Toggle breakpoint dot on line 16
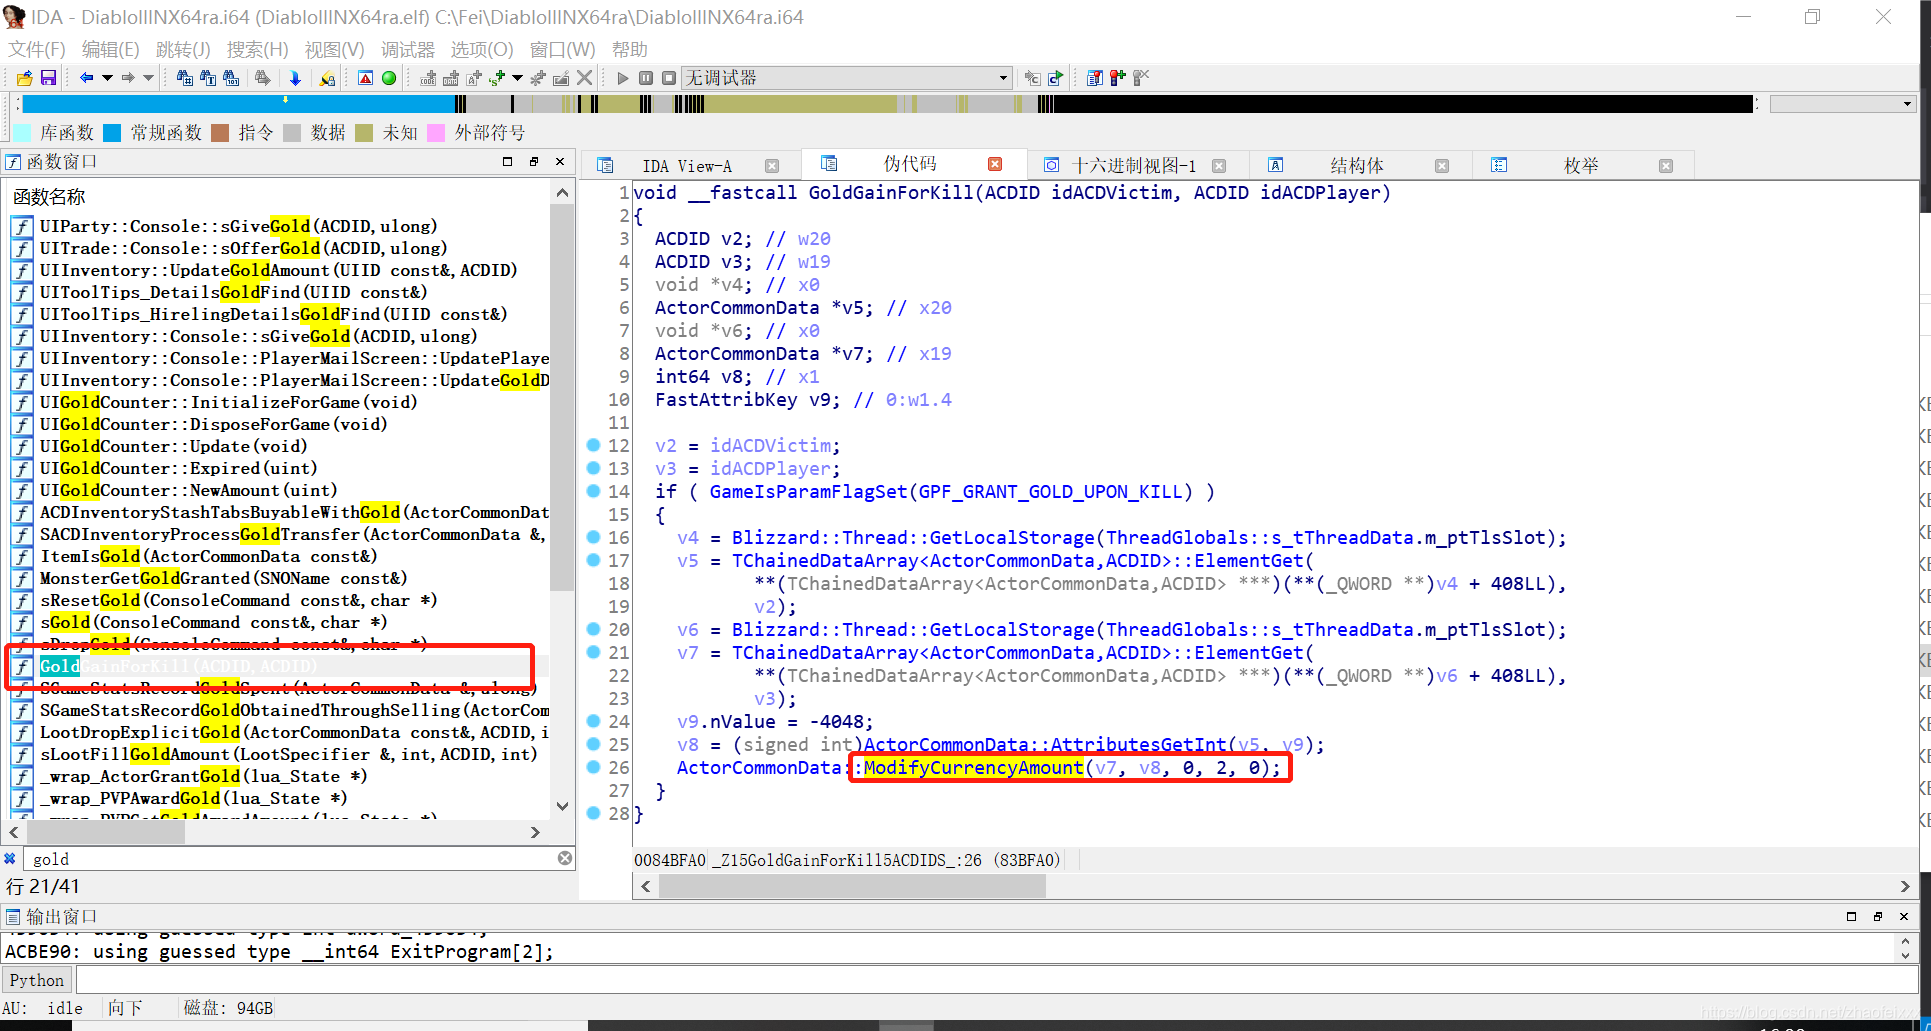 click(593, 537)
